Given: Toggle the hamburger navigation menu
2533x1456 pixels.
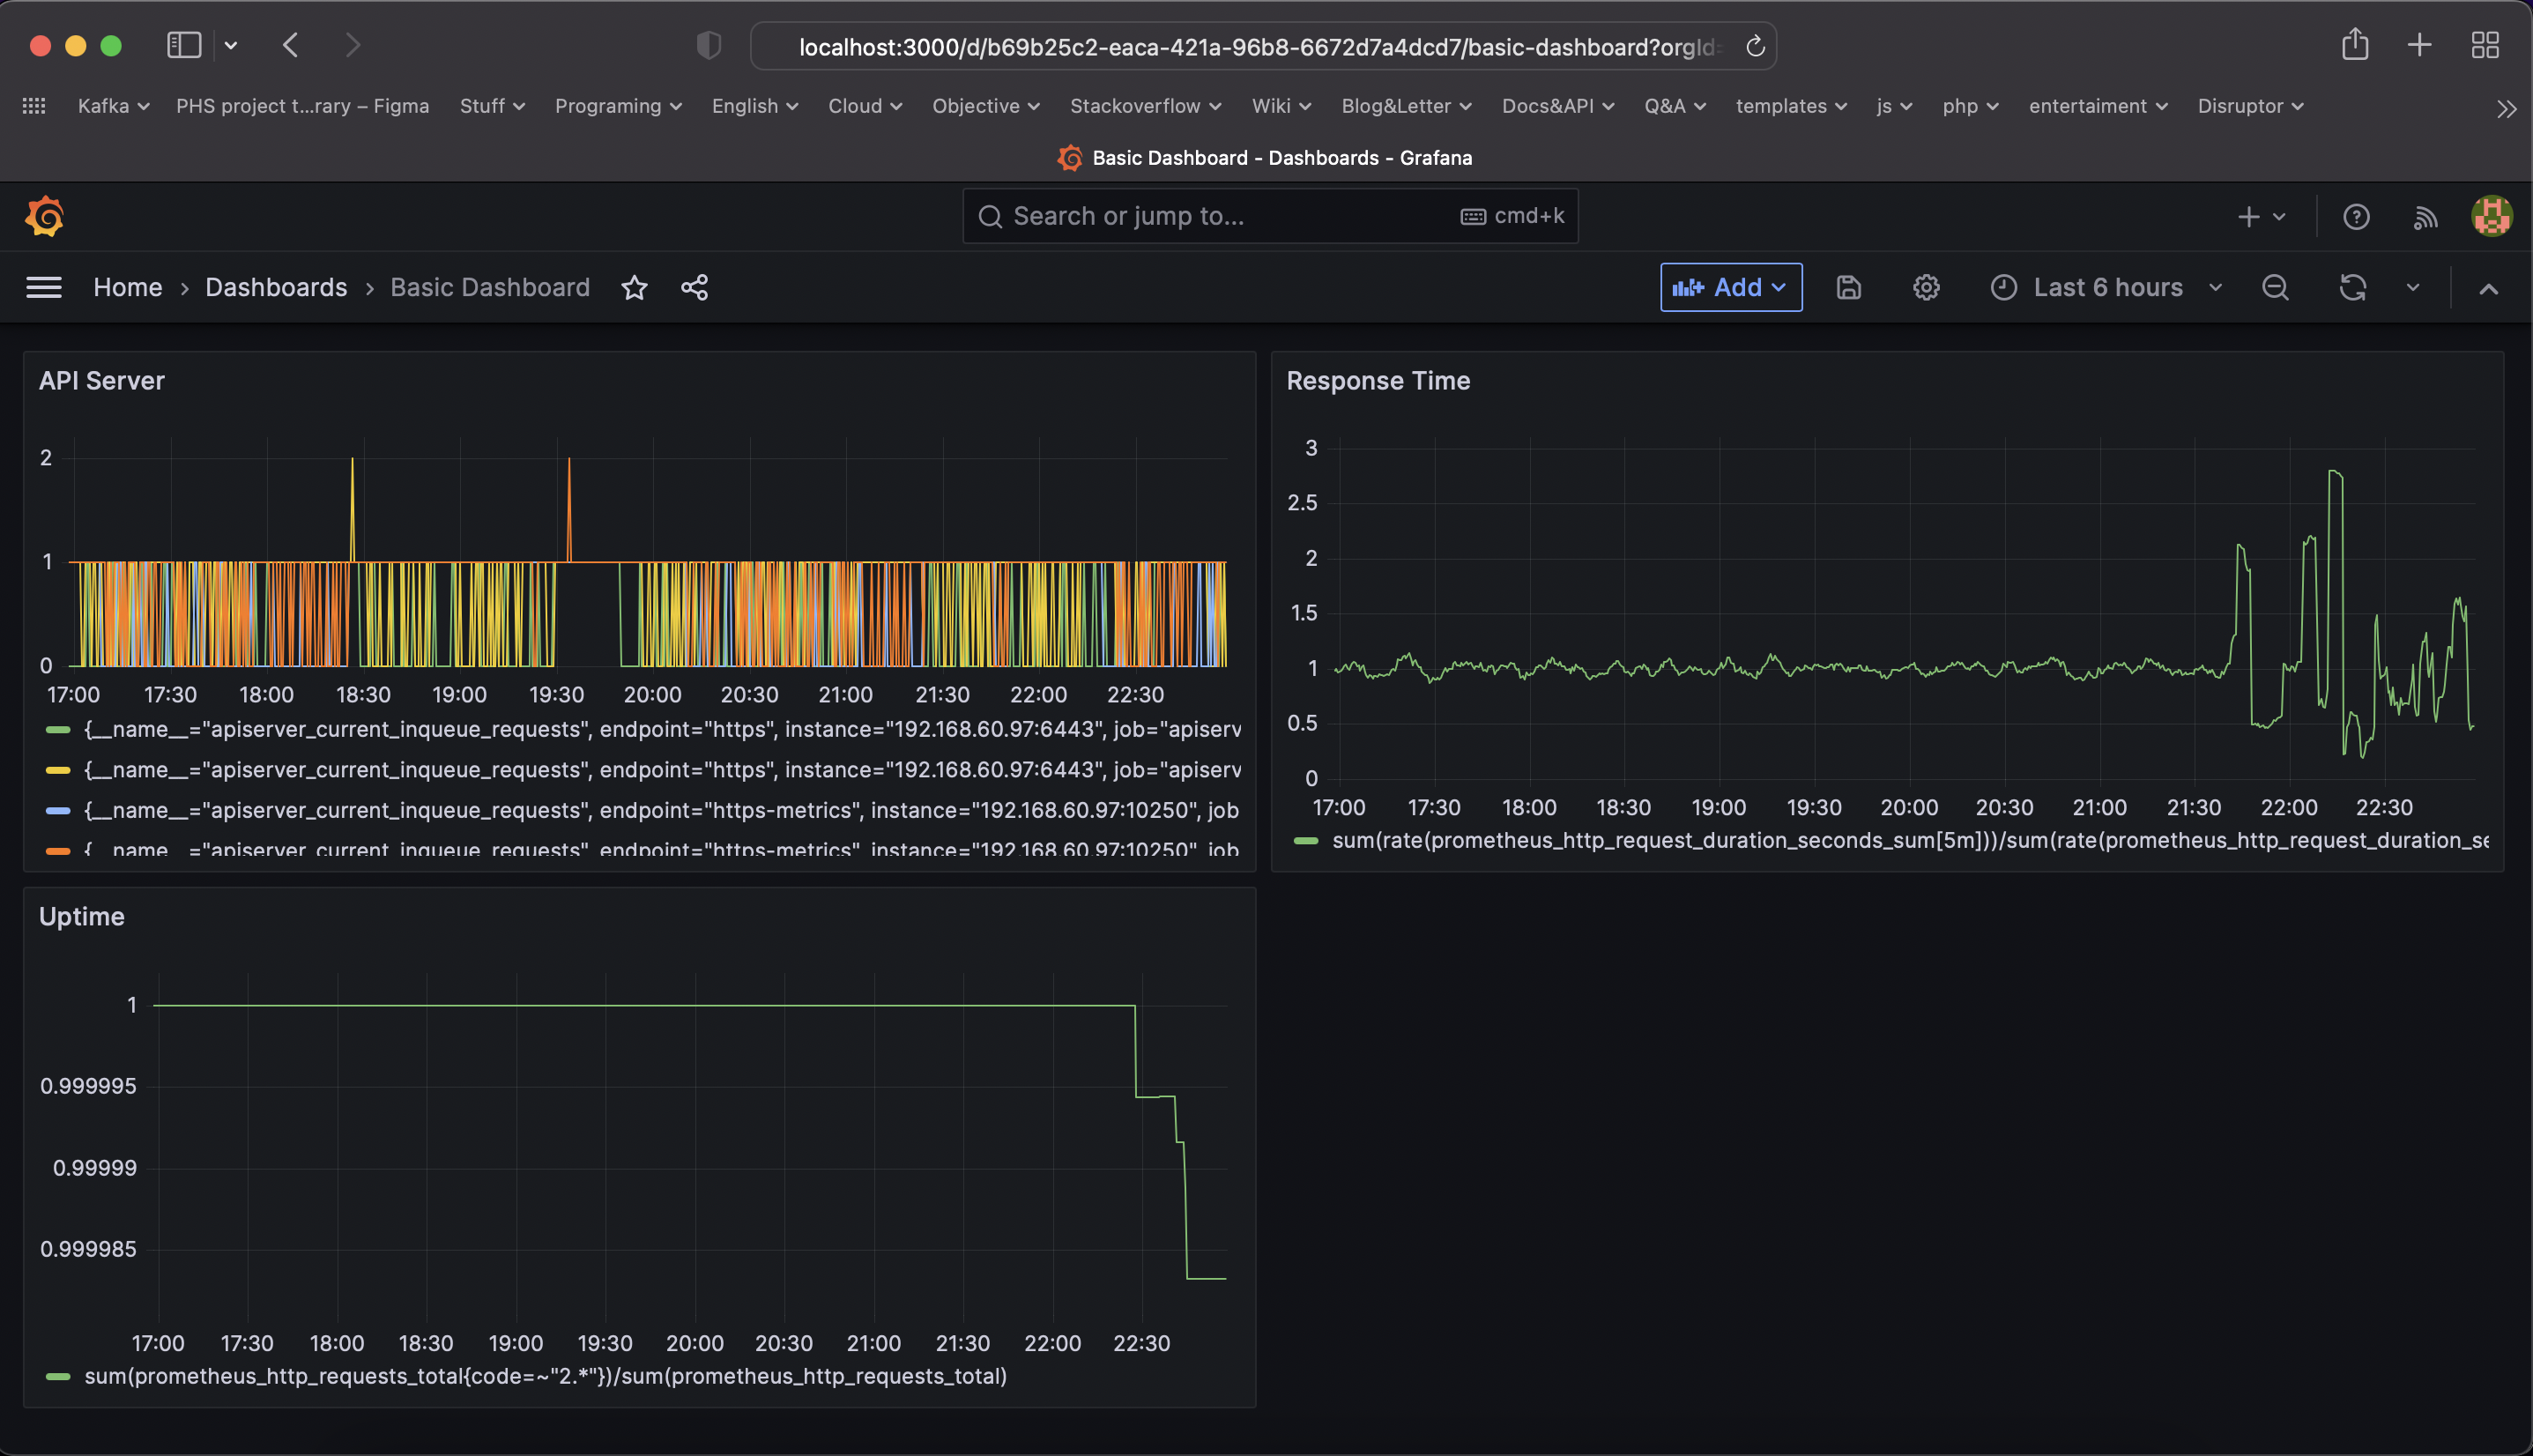Looking at the screenshot, I should point(44,288).
